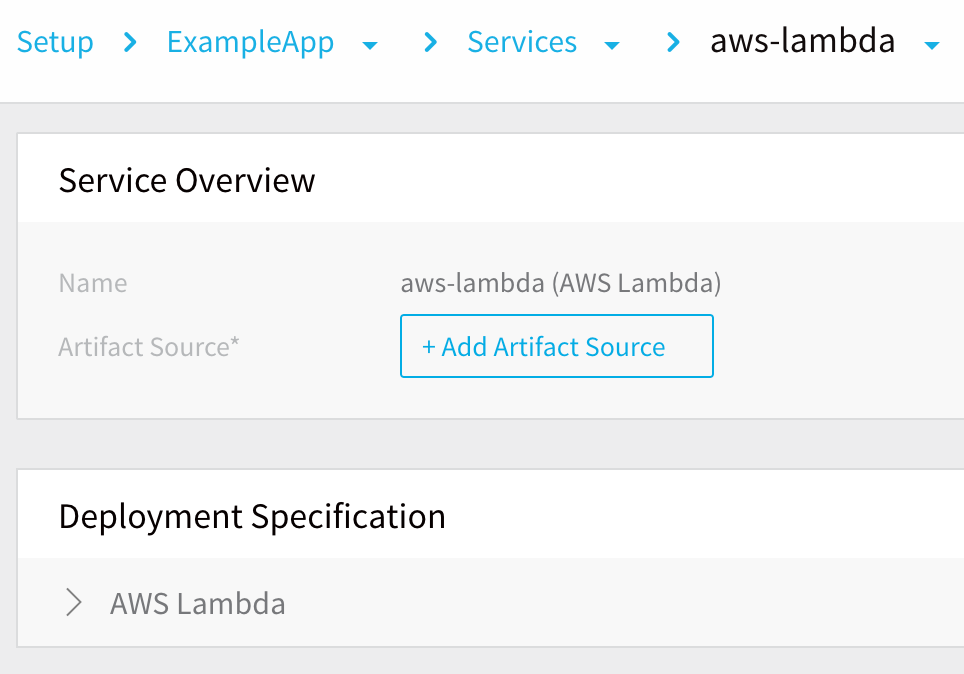
Task: Click the Name field label
Action: (93, 283)
